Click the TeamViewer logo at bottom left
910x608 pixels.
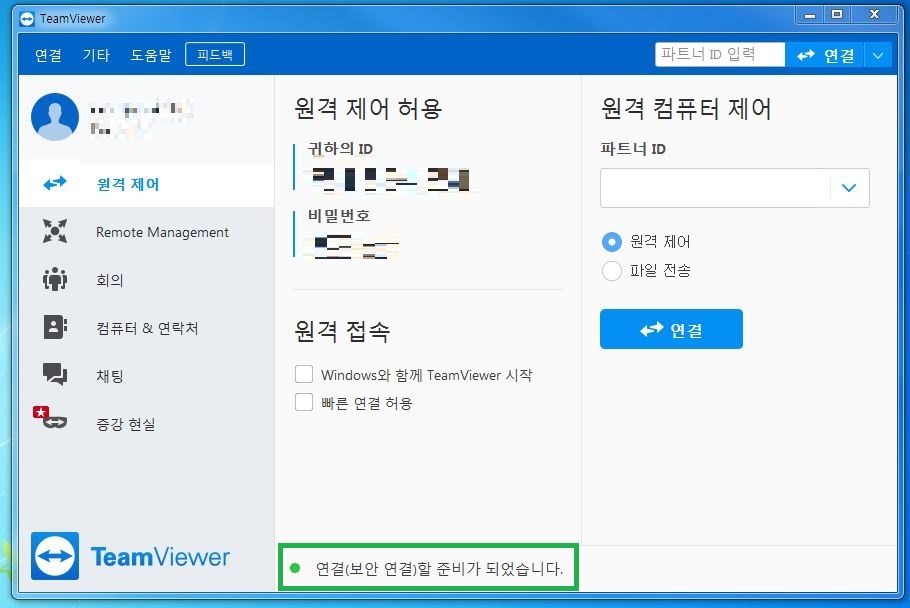[x=130, y=556]
